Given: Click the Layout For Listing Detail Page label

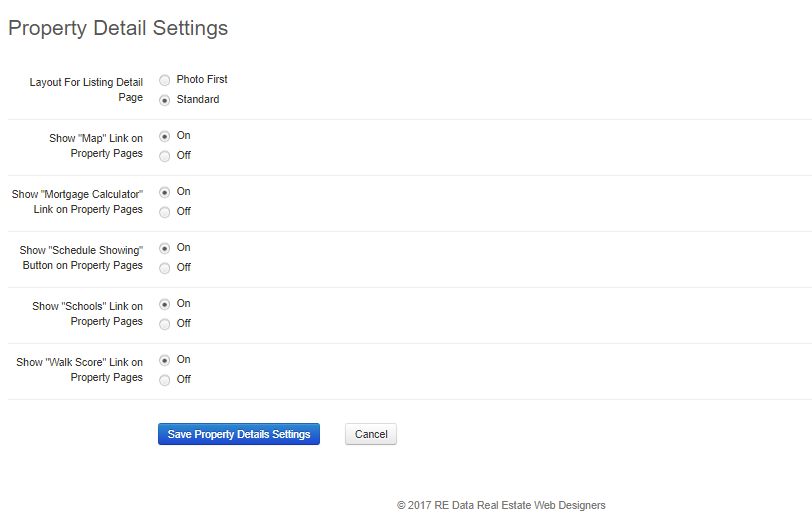Looking at the screenshot, I should pyautogui.click(x=86, y=90).
